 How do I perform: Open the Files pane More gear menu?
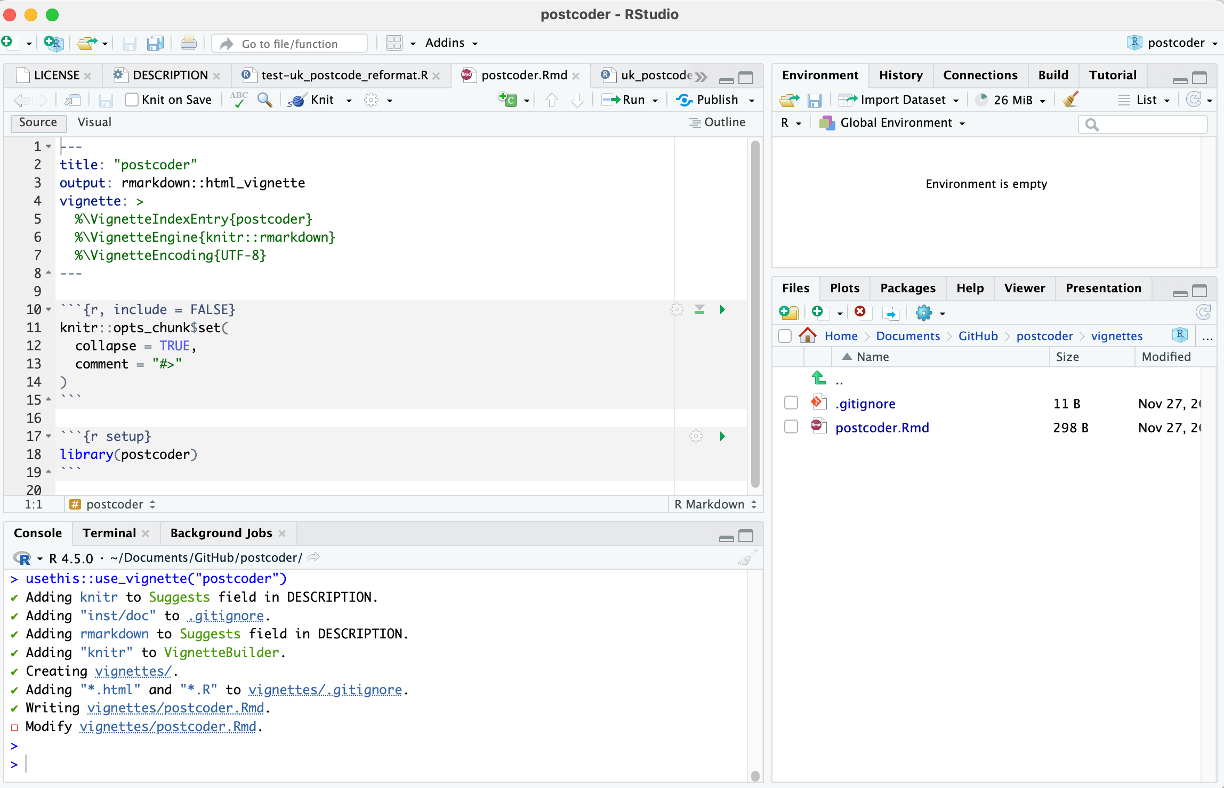[924, 312]
